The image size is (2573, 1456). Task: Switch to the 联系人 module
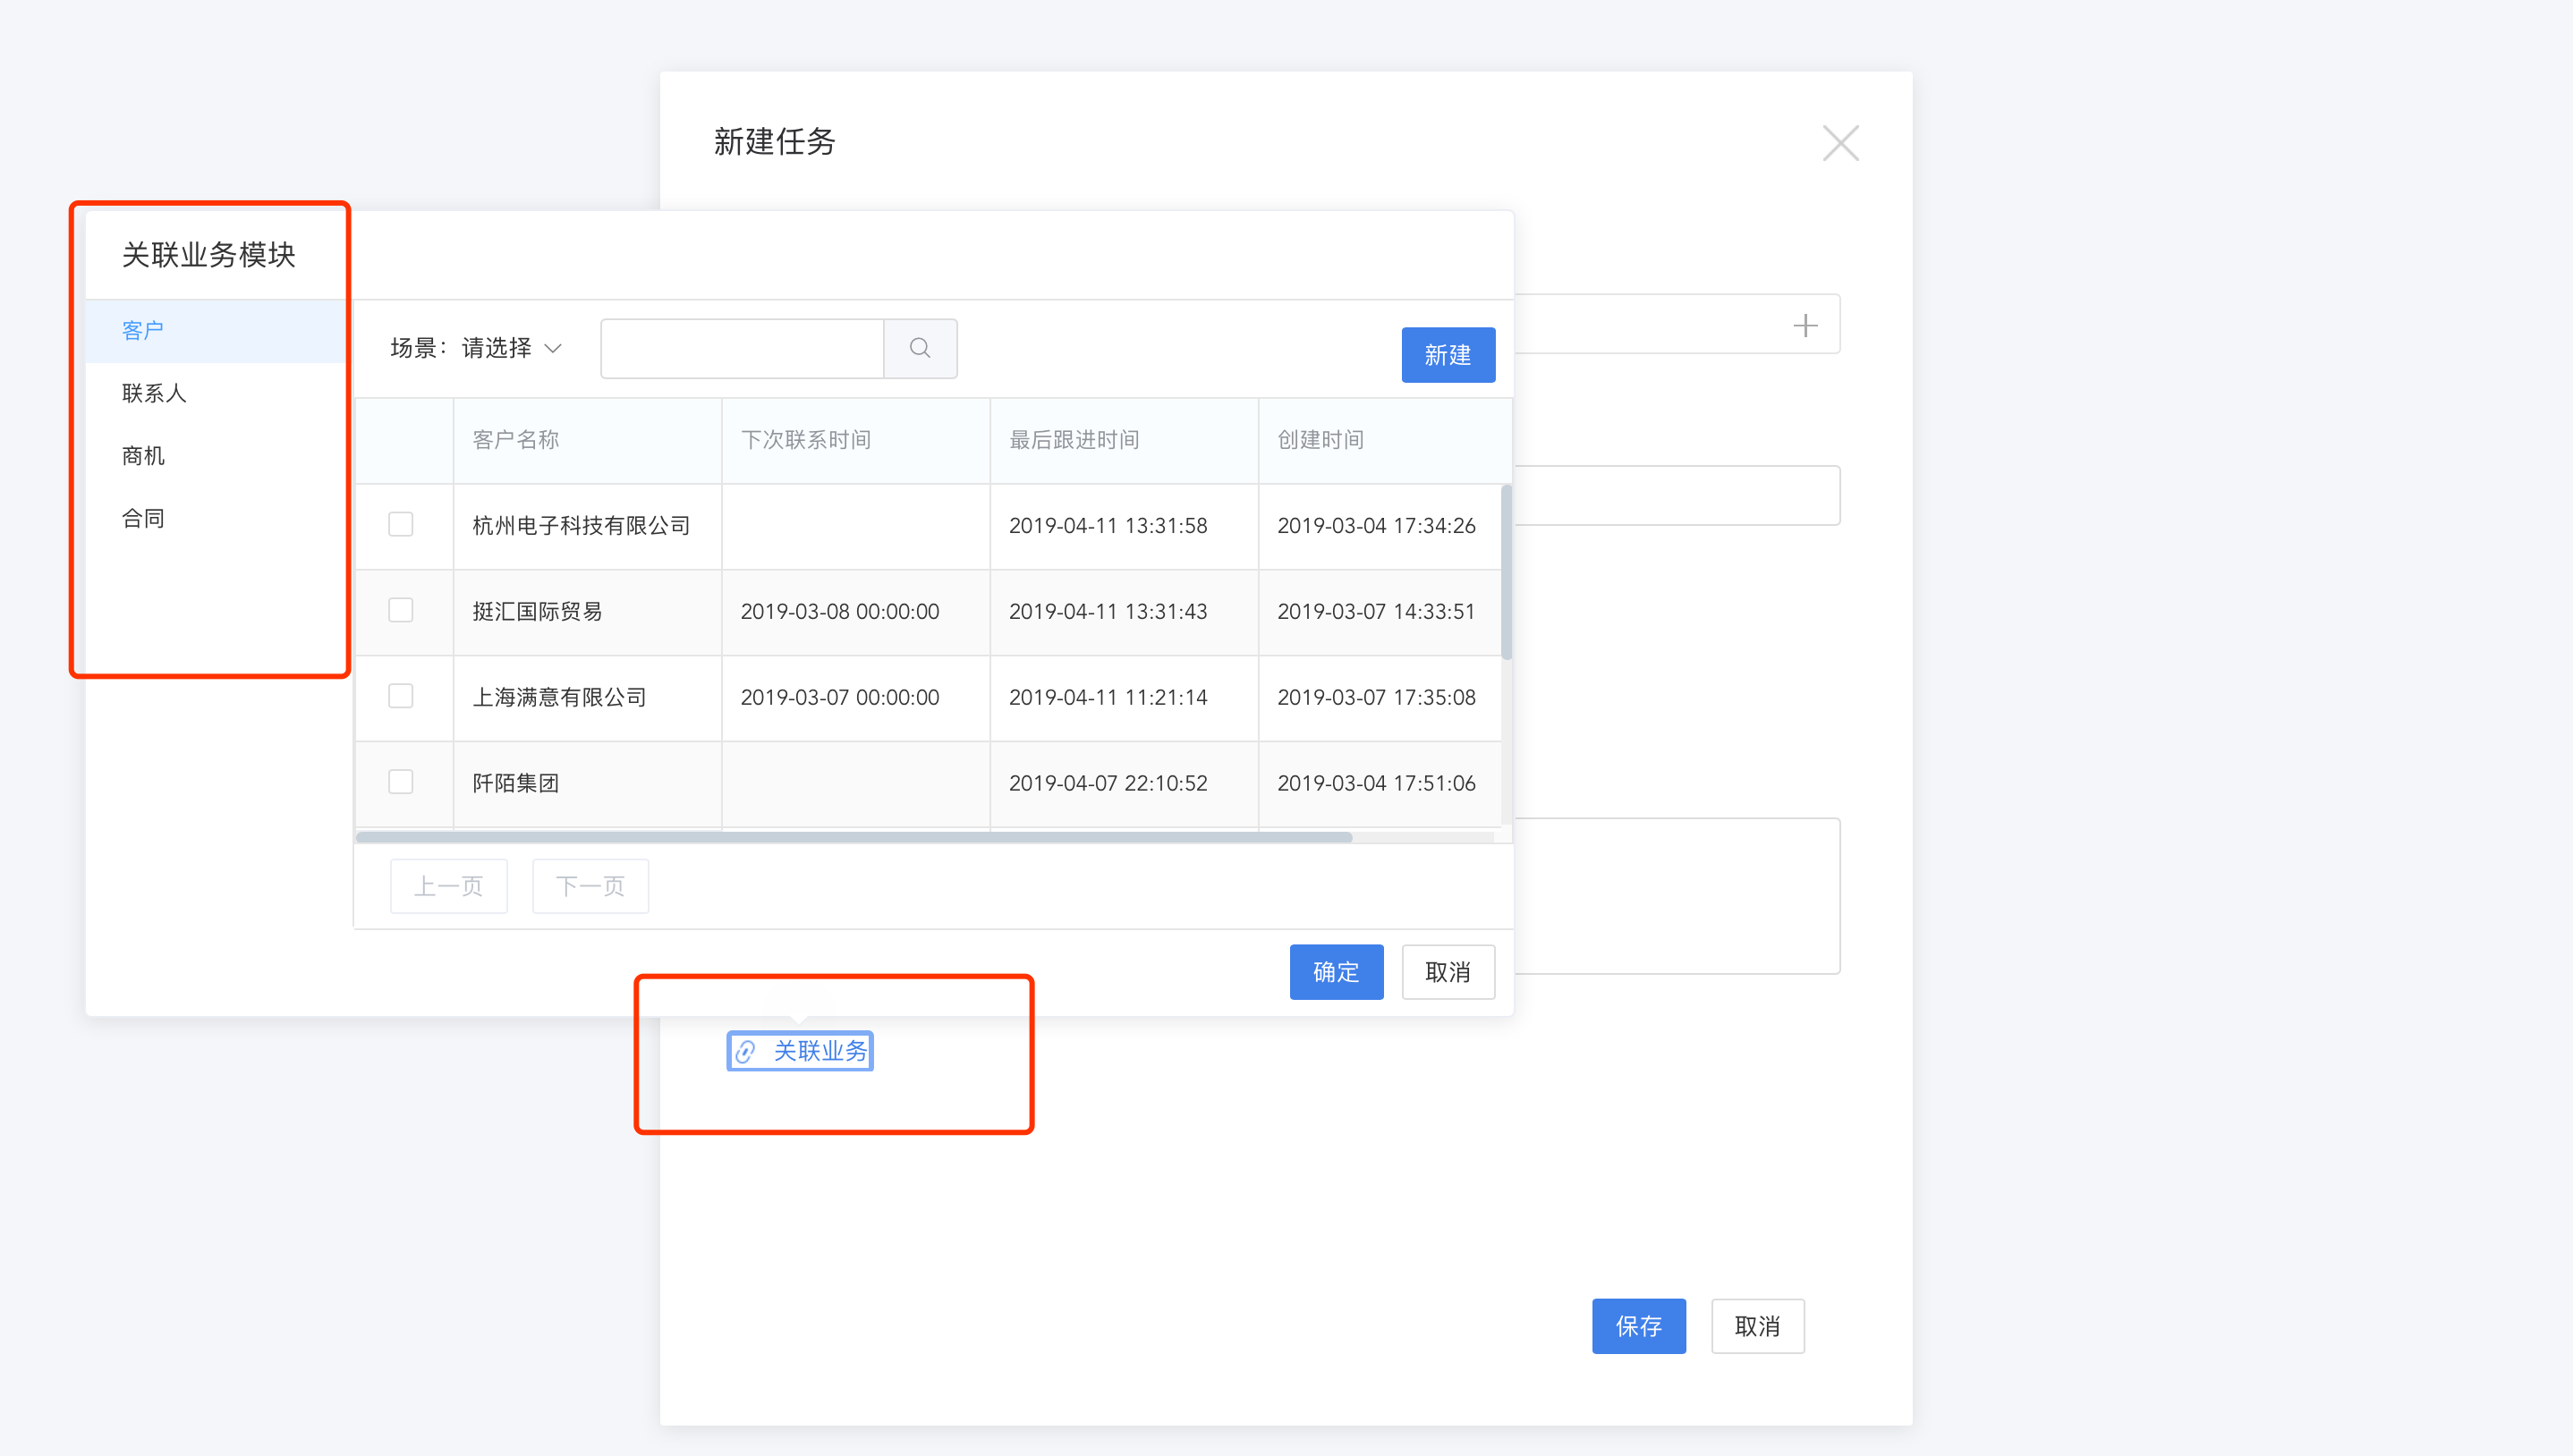tap(216, 393)
